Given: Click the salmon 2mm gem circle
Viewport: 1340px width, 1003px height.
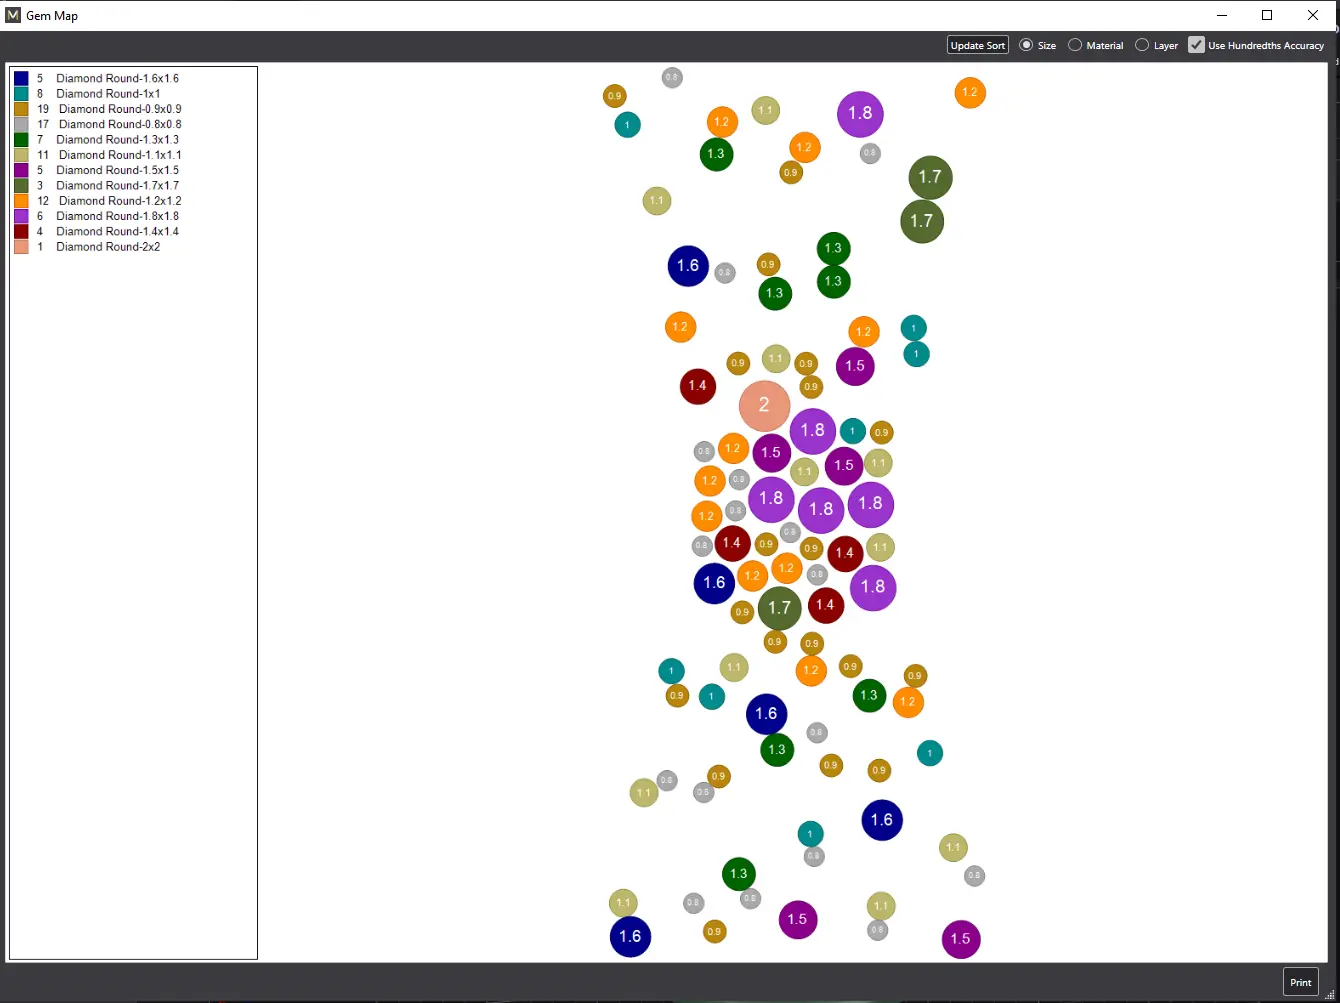Looking at the screenshot, I should tap(764, 406).
